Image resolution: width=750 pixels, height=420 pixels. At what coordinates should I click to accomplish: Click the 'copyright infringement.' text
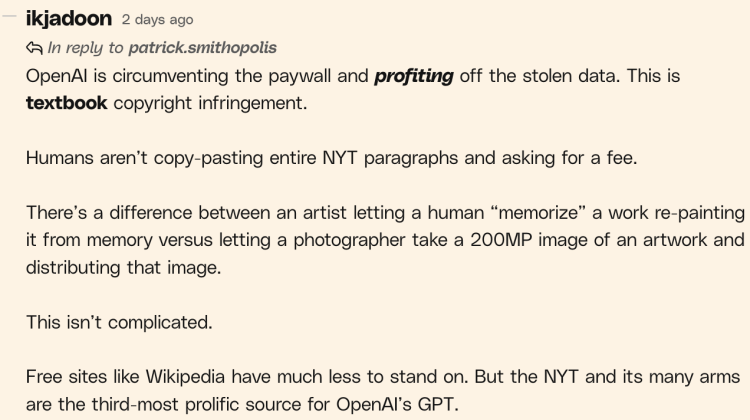[x=210, y=103]
